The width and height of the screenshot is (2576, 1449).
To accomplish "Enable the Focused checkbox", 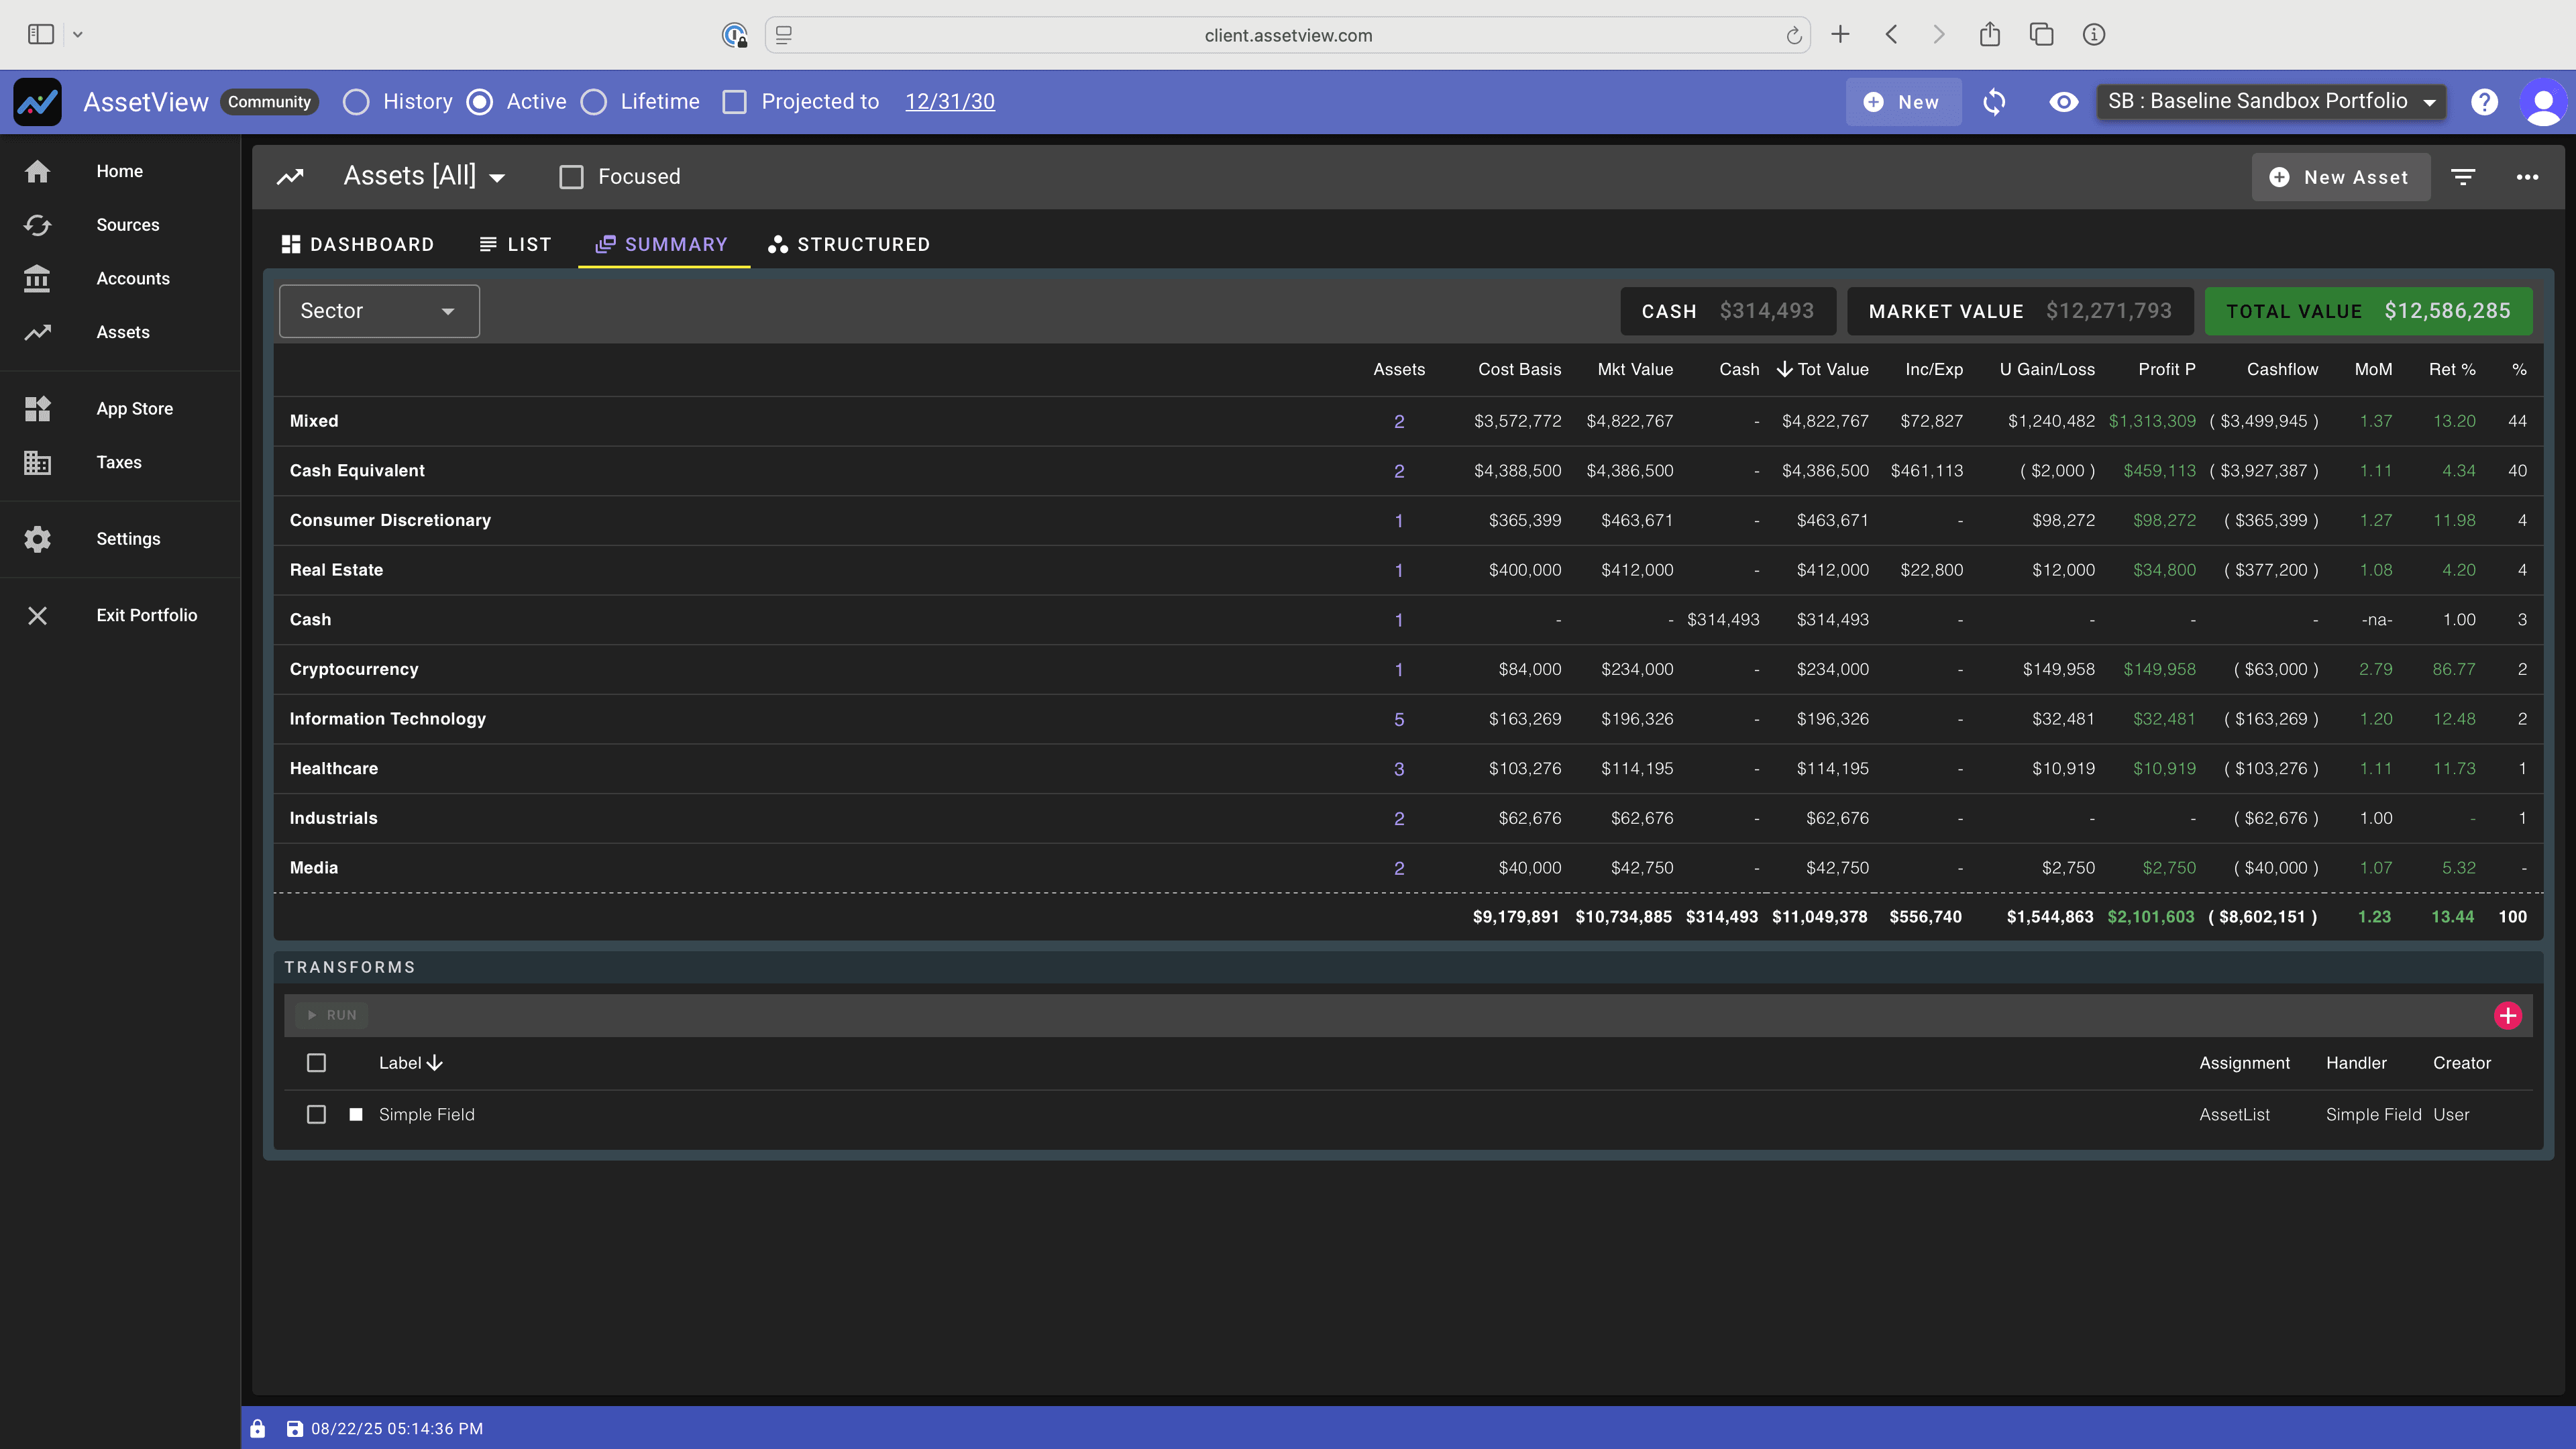I will click(x=571, y=176).
